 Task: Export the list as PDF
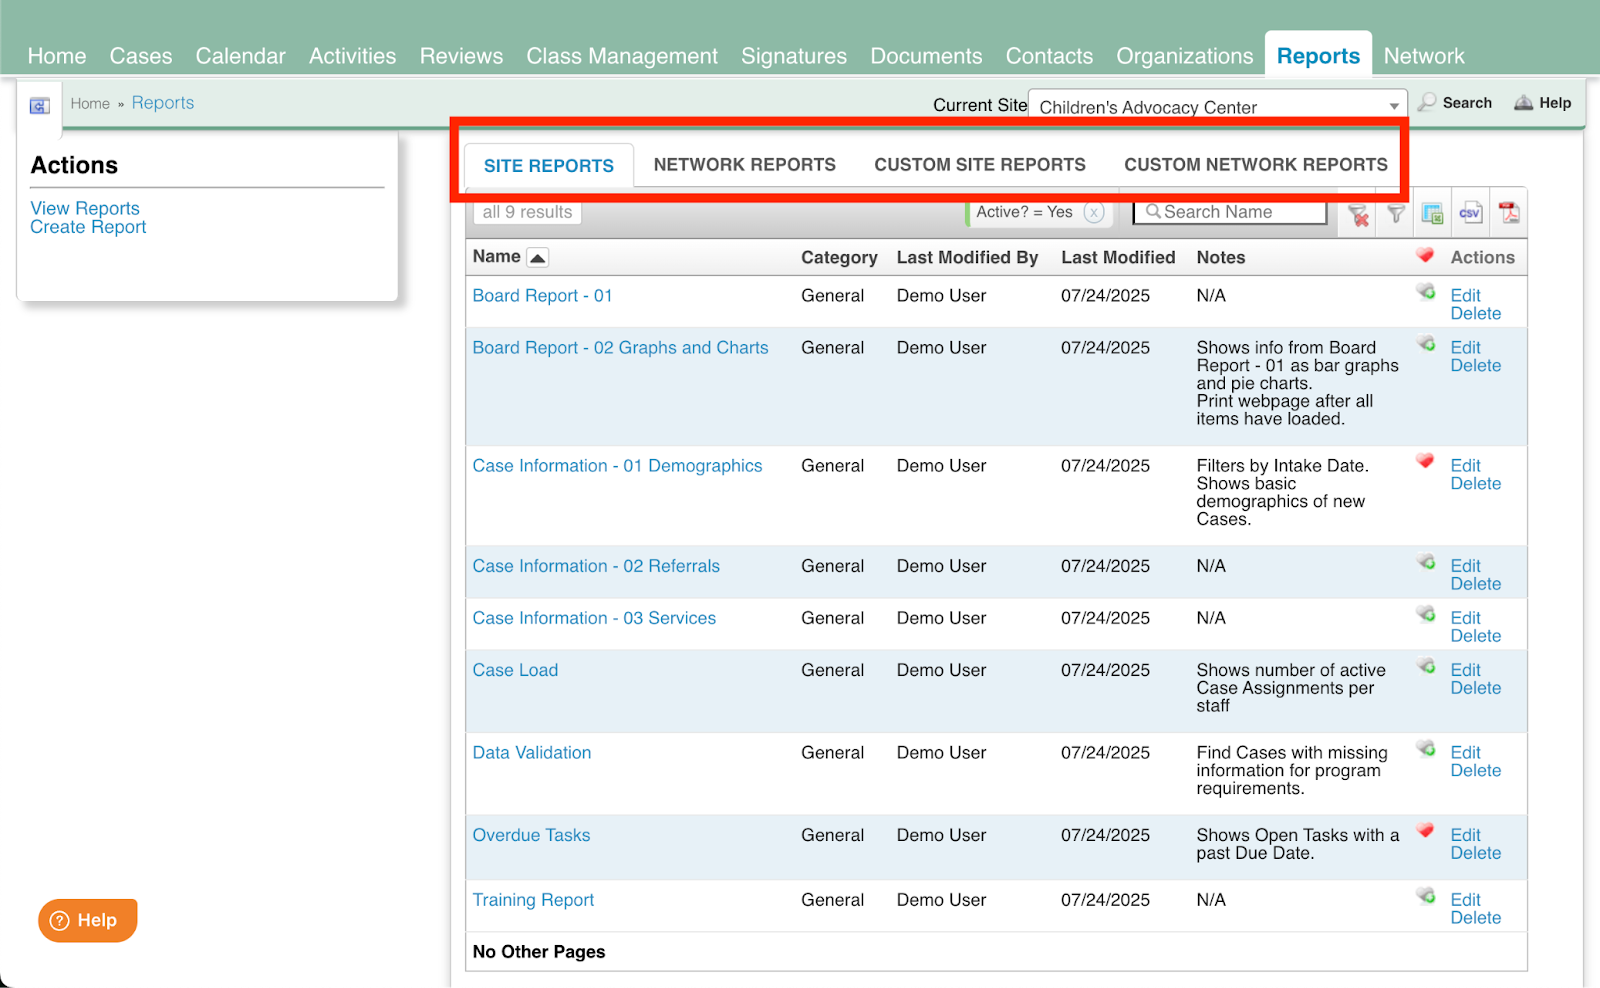point(1509,212)
